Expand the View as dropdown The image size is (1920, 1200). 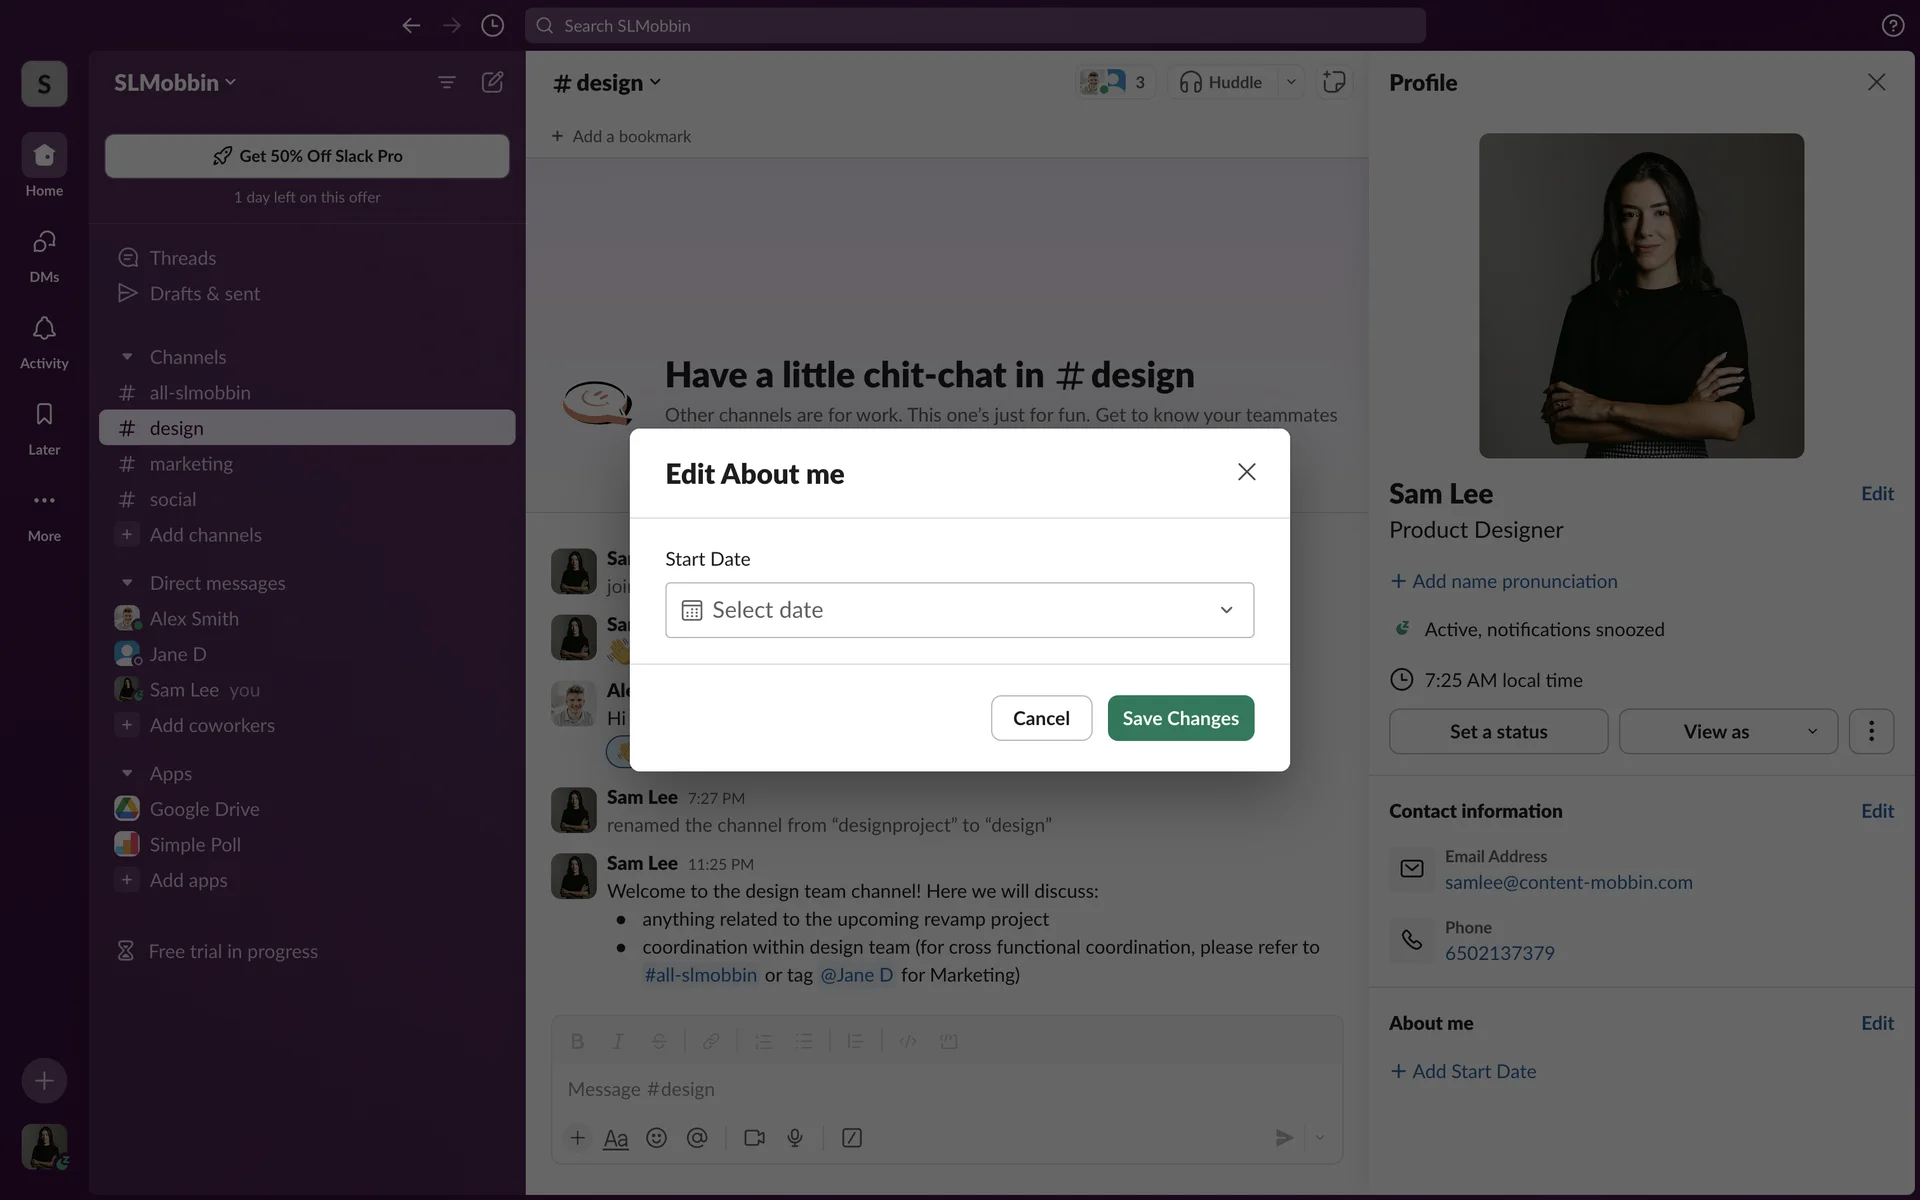(1728, 731)
